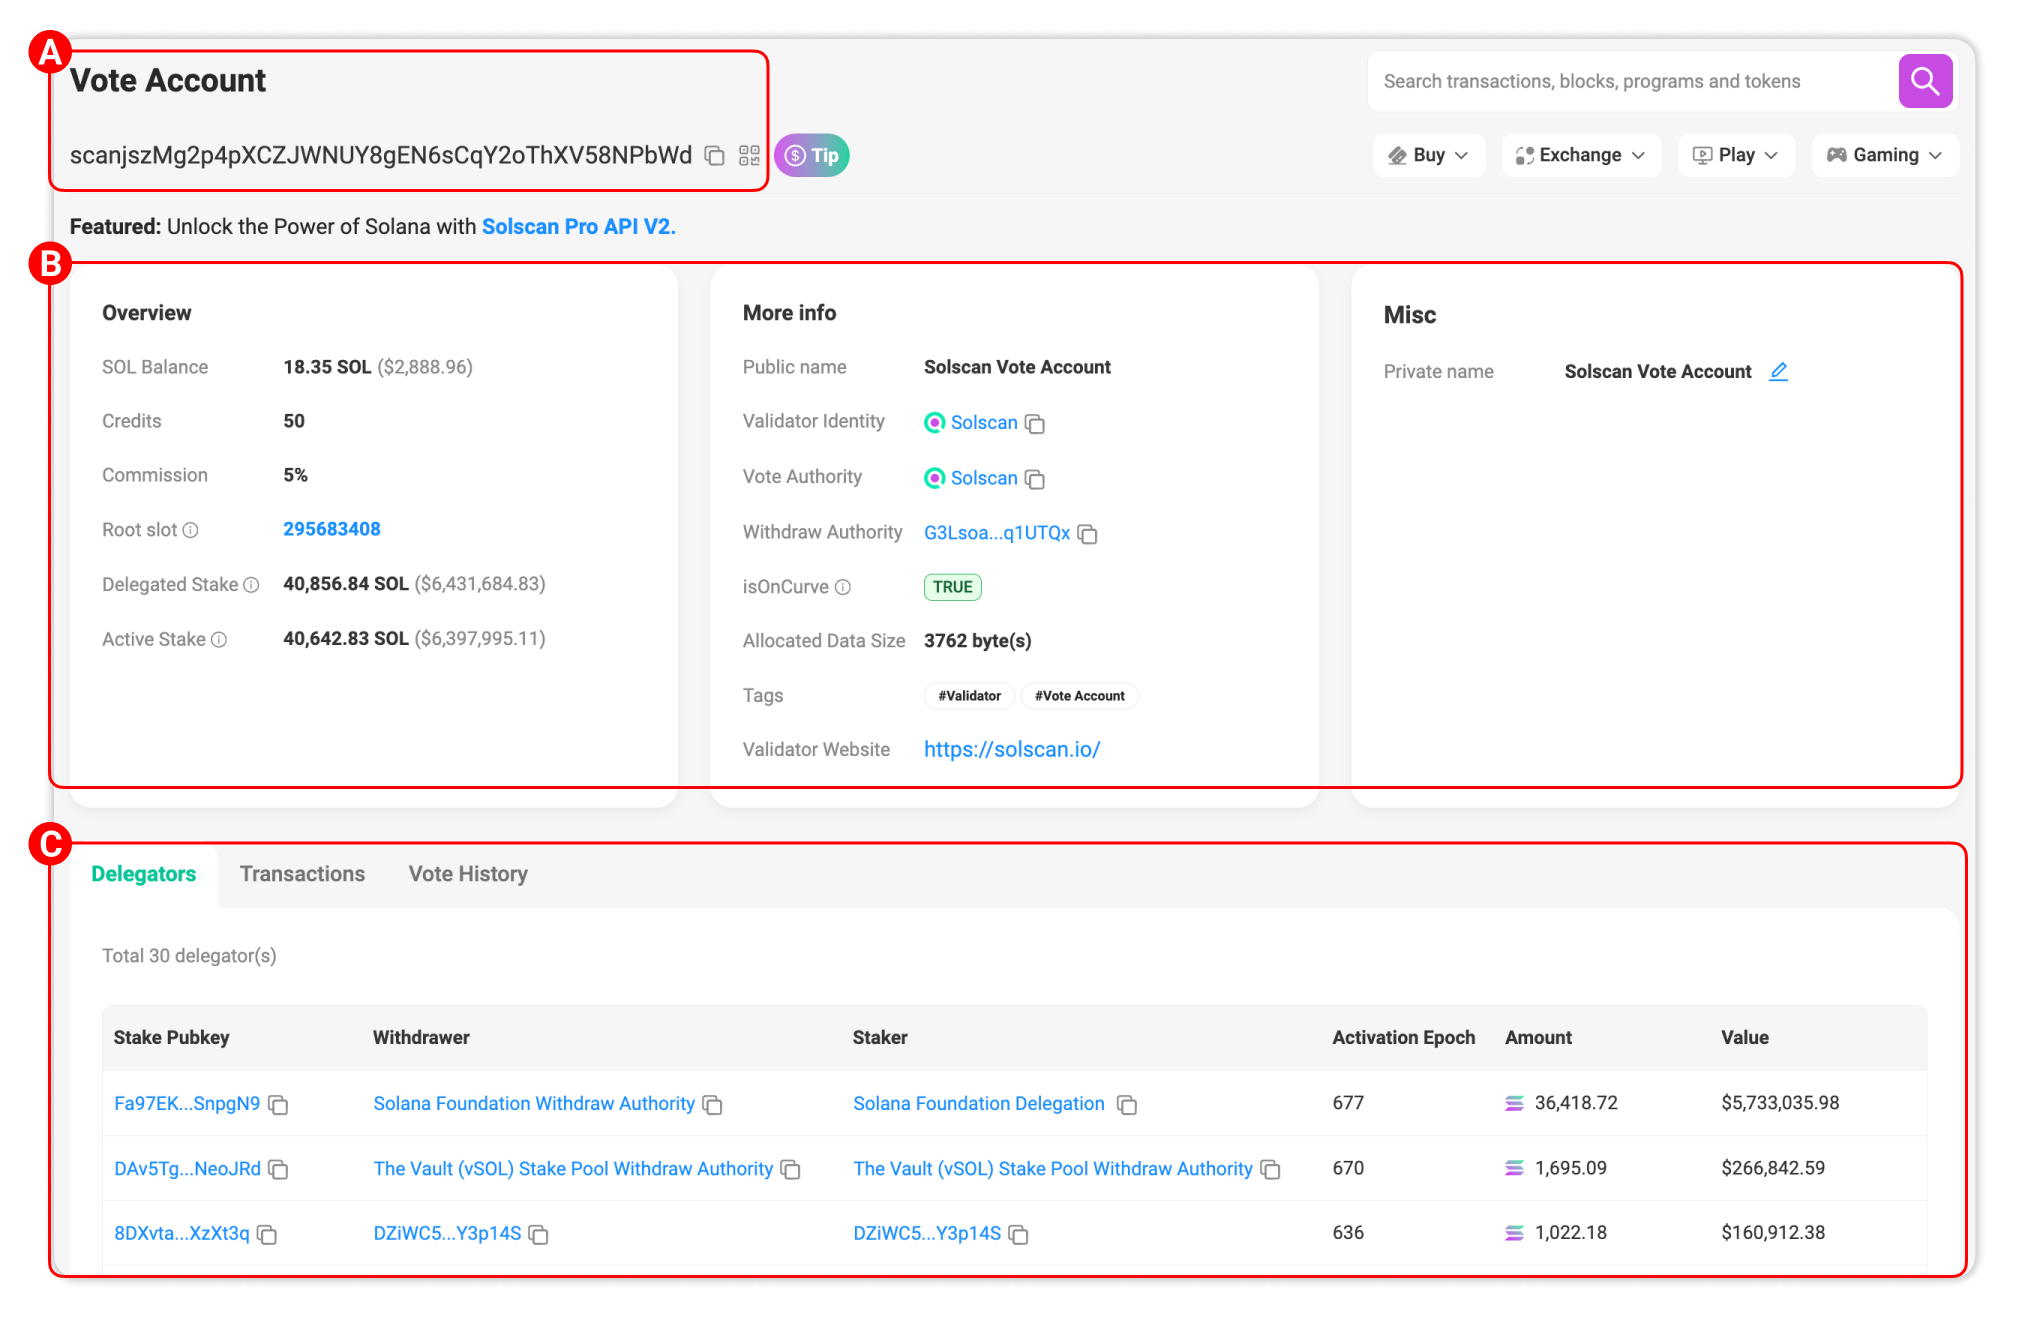Screen dimensions: 2031x1320
Task: Show Root slot info tooltip icon
Action: pos(190,530)
